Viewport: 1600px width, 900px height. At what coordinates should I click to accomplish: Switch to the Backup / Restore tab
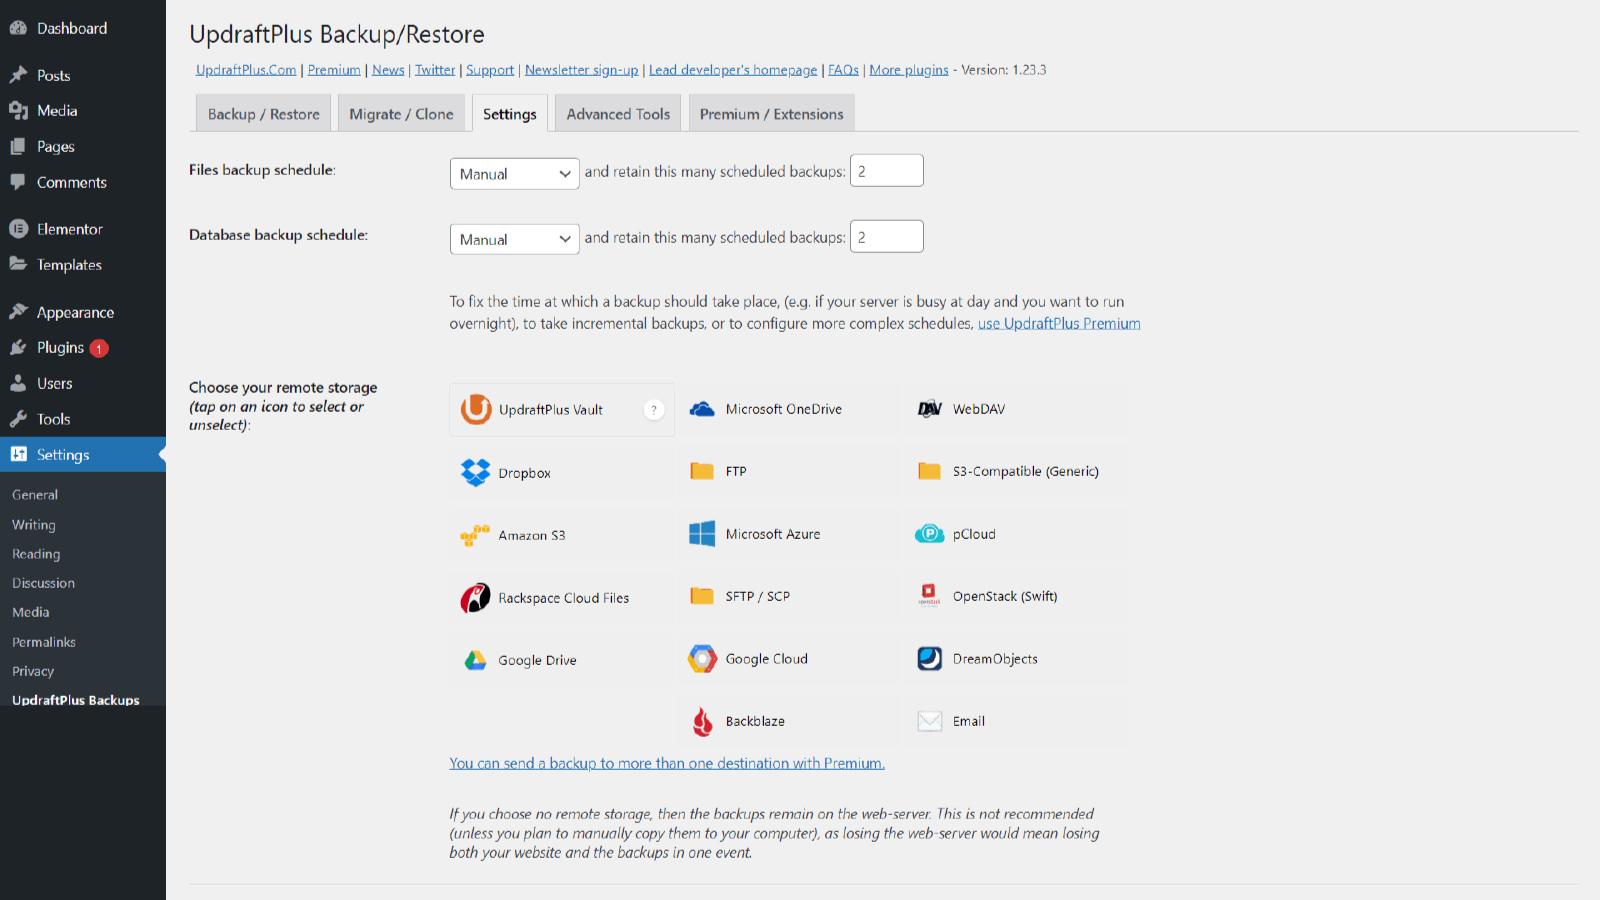[264, 113]
